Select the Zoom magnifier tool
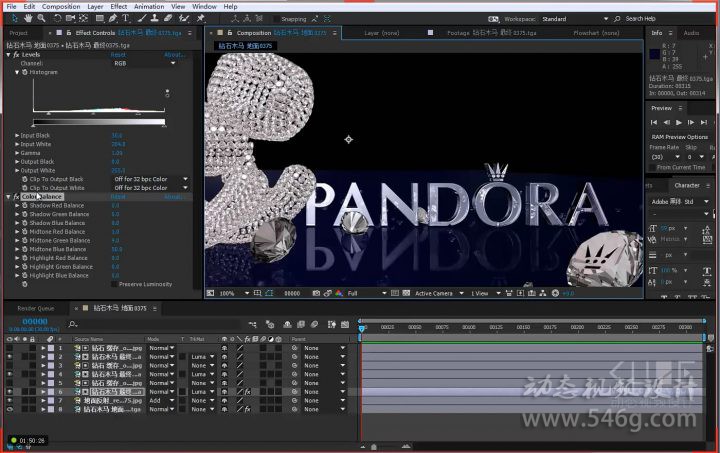 coord(41,18)
